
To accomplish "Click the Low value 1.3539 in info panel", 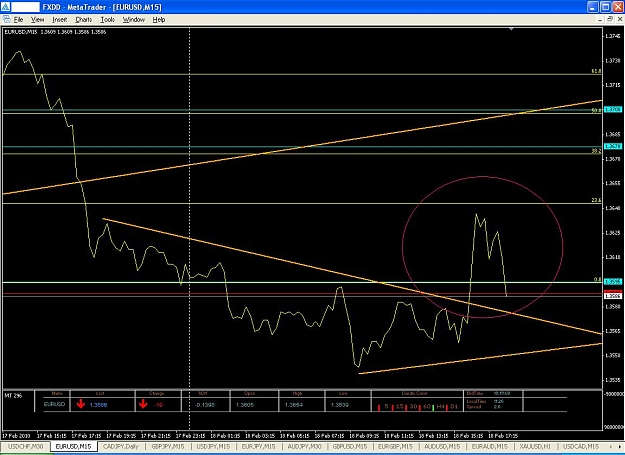I will coord(340,405).
